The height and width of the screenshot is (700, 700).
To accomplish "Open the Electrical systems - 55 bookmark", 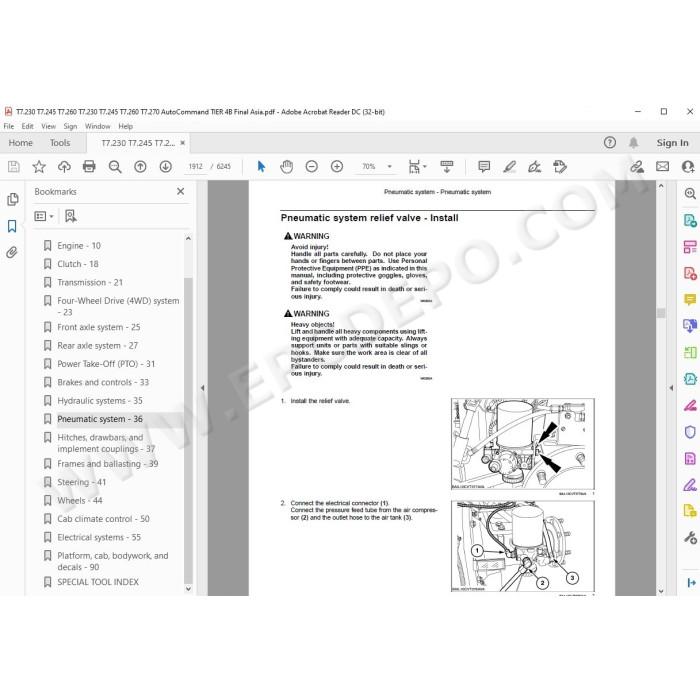I will (x=99, y=537).
